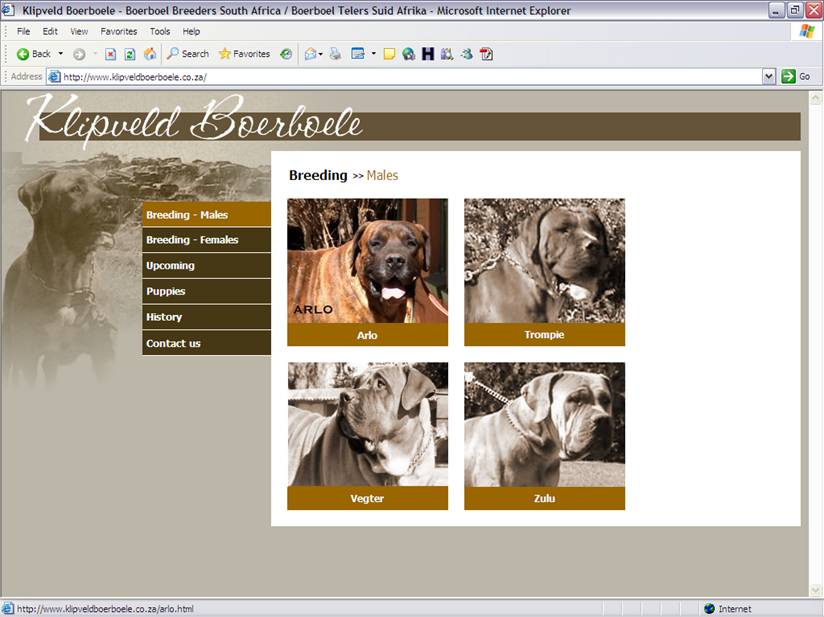
Task: Open the Favorites menu
Action: [x=119, y=32]
